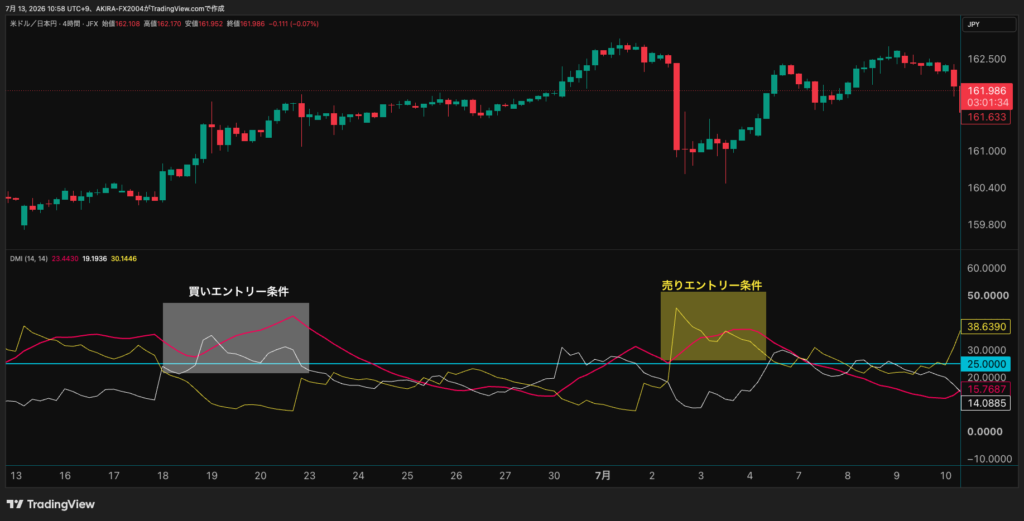Viewport: 1024px width, 521px height.
Task: Click the TradingView logo
Action: pyautogui.click(x=51, y=504)
